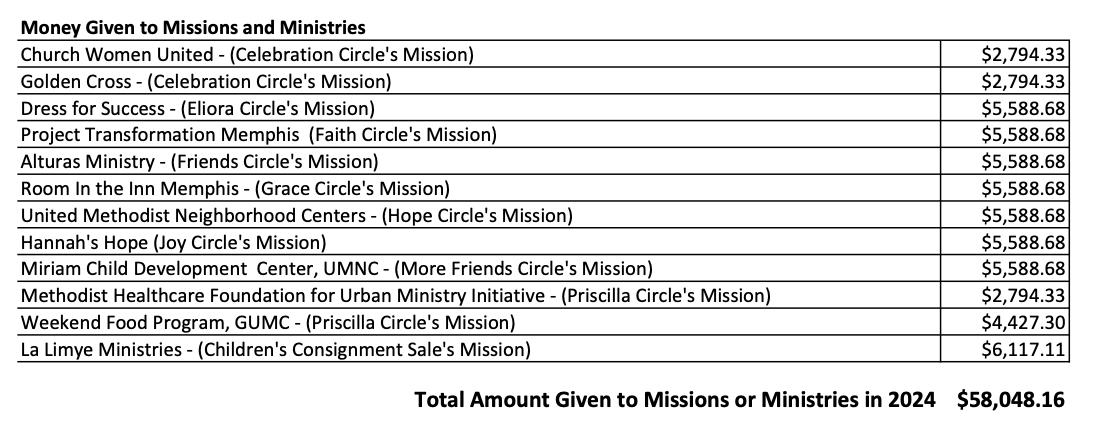Click the Weekend Food Program cell
1094x426 pixels.
click(x=267, y=322)
